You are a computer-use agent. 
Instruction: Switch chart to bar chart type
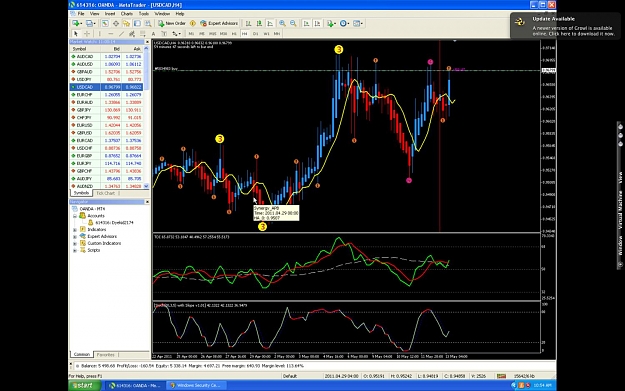point(248,24)
